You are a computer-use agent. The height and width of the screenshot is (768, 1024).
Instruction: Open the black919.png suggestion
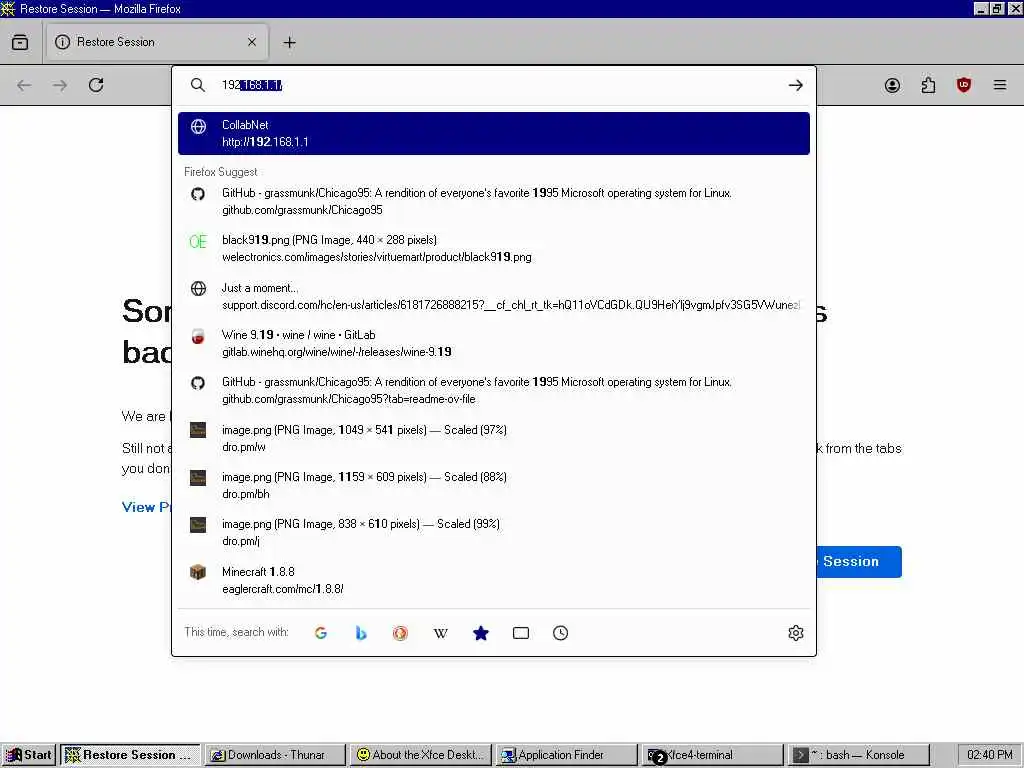[494, 248]
